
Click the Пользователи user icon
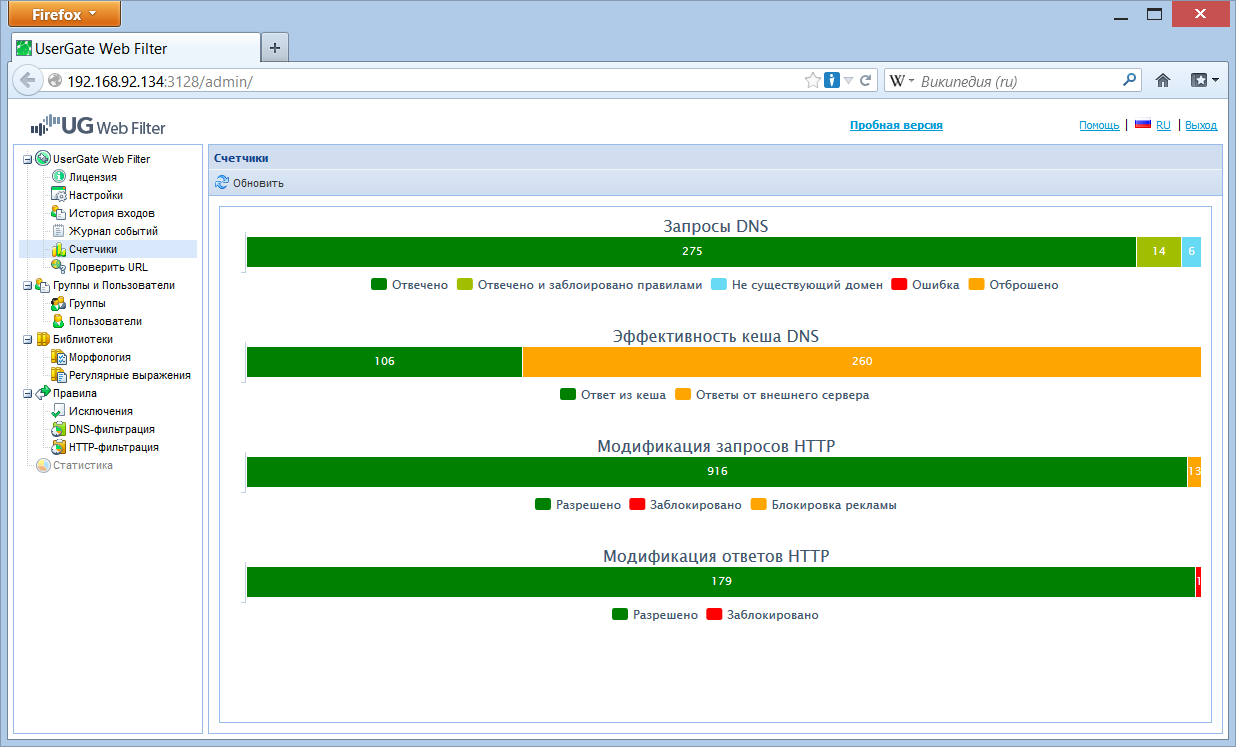click(58, 321)
